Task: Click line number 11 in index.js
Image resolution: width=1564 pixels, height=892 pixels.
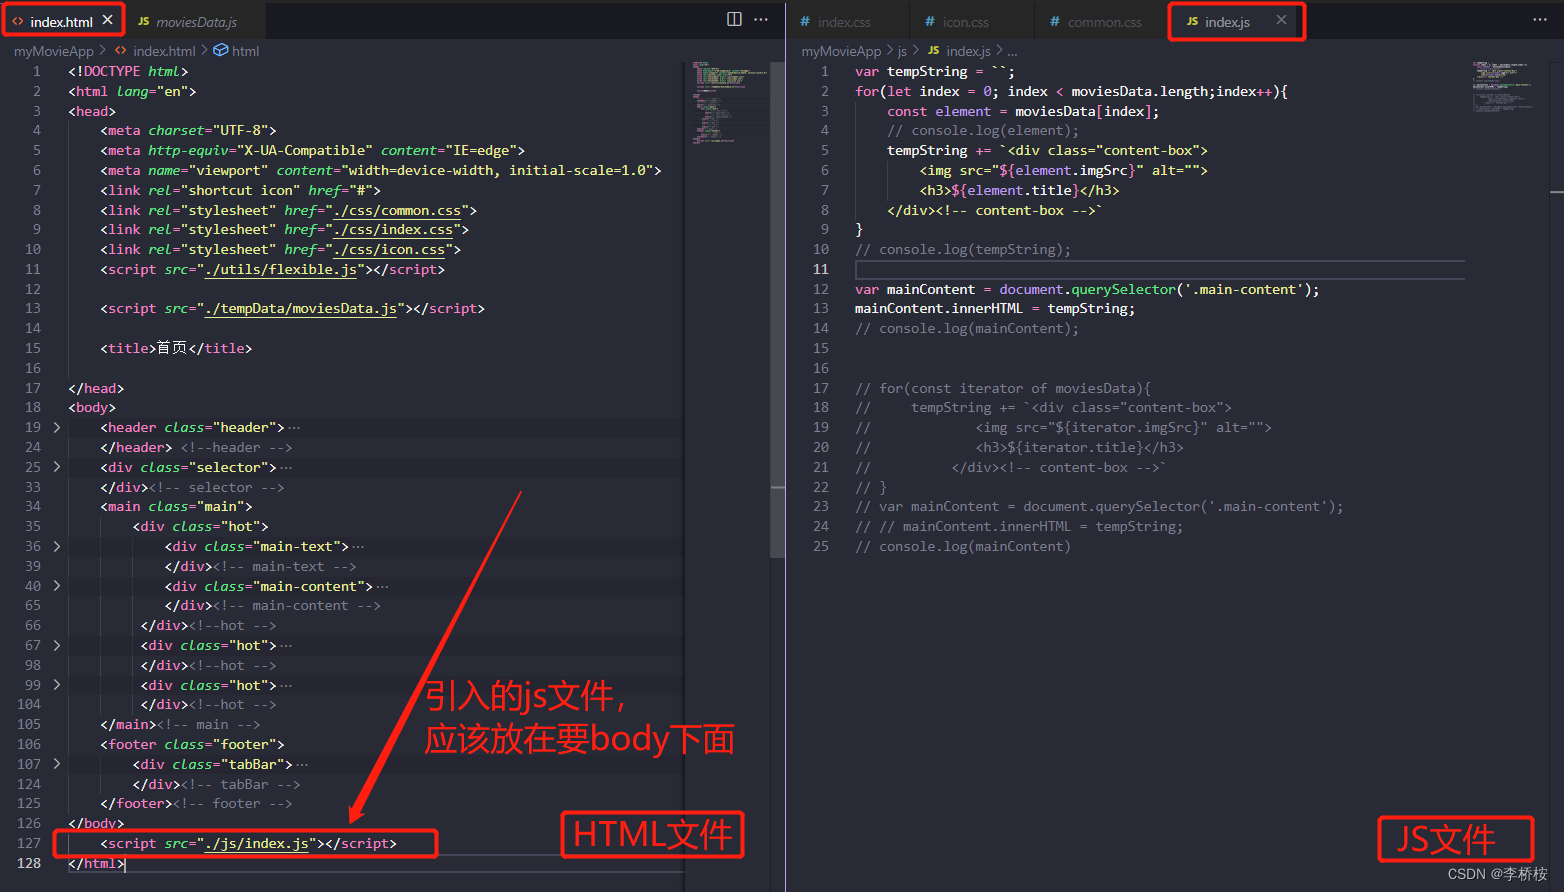Action: pos(820,269)
